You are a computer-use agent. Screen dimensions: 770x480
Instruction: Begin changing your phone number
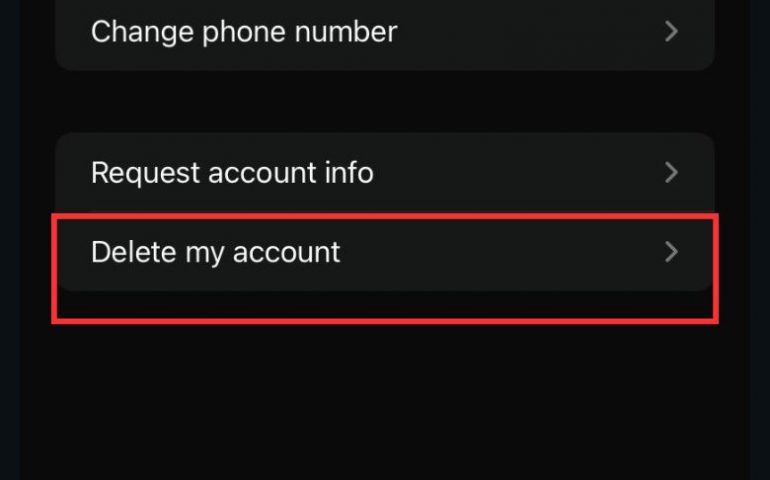point(384,32)
